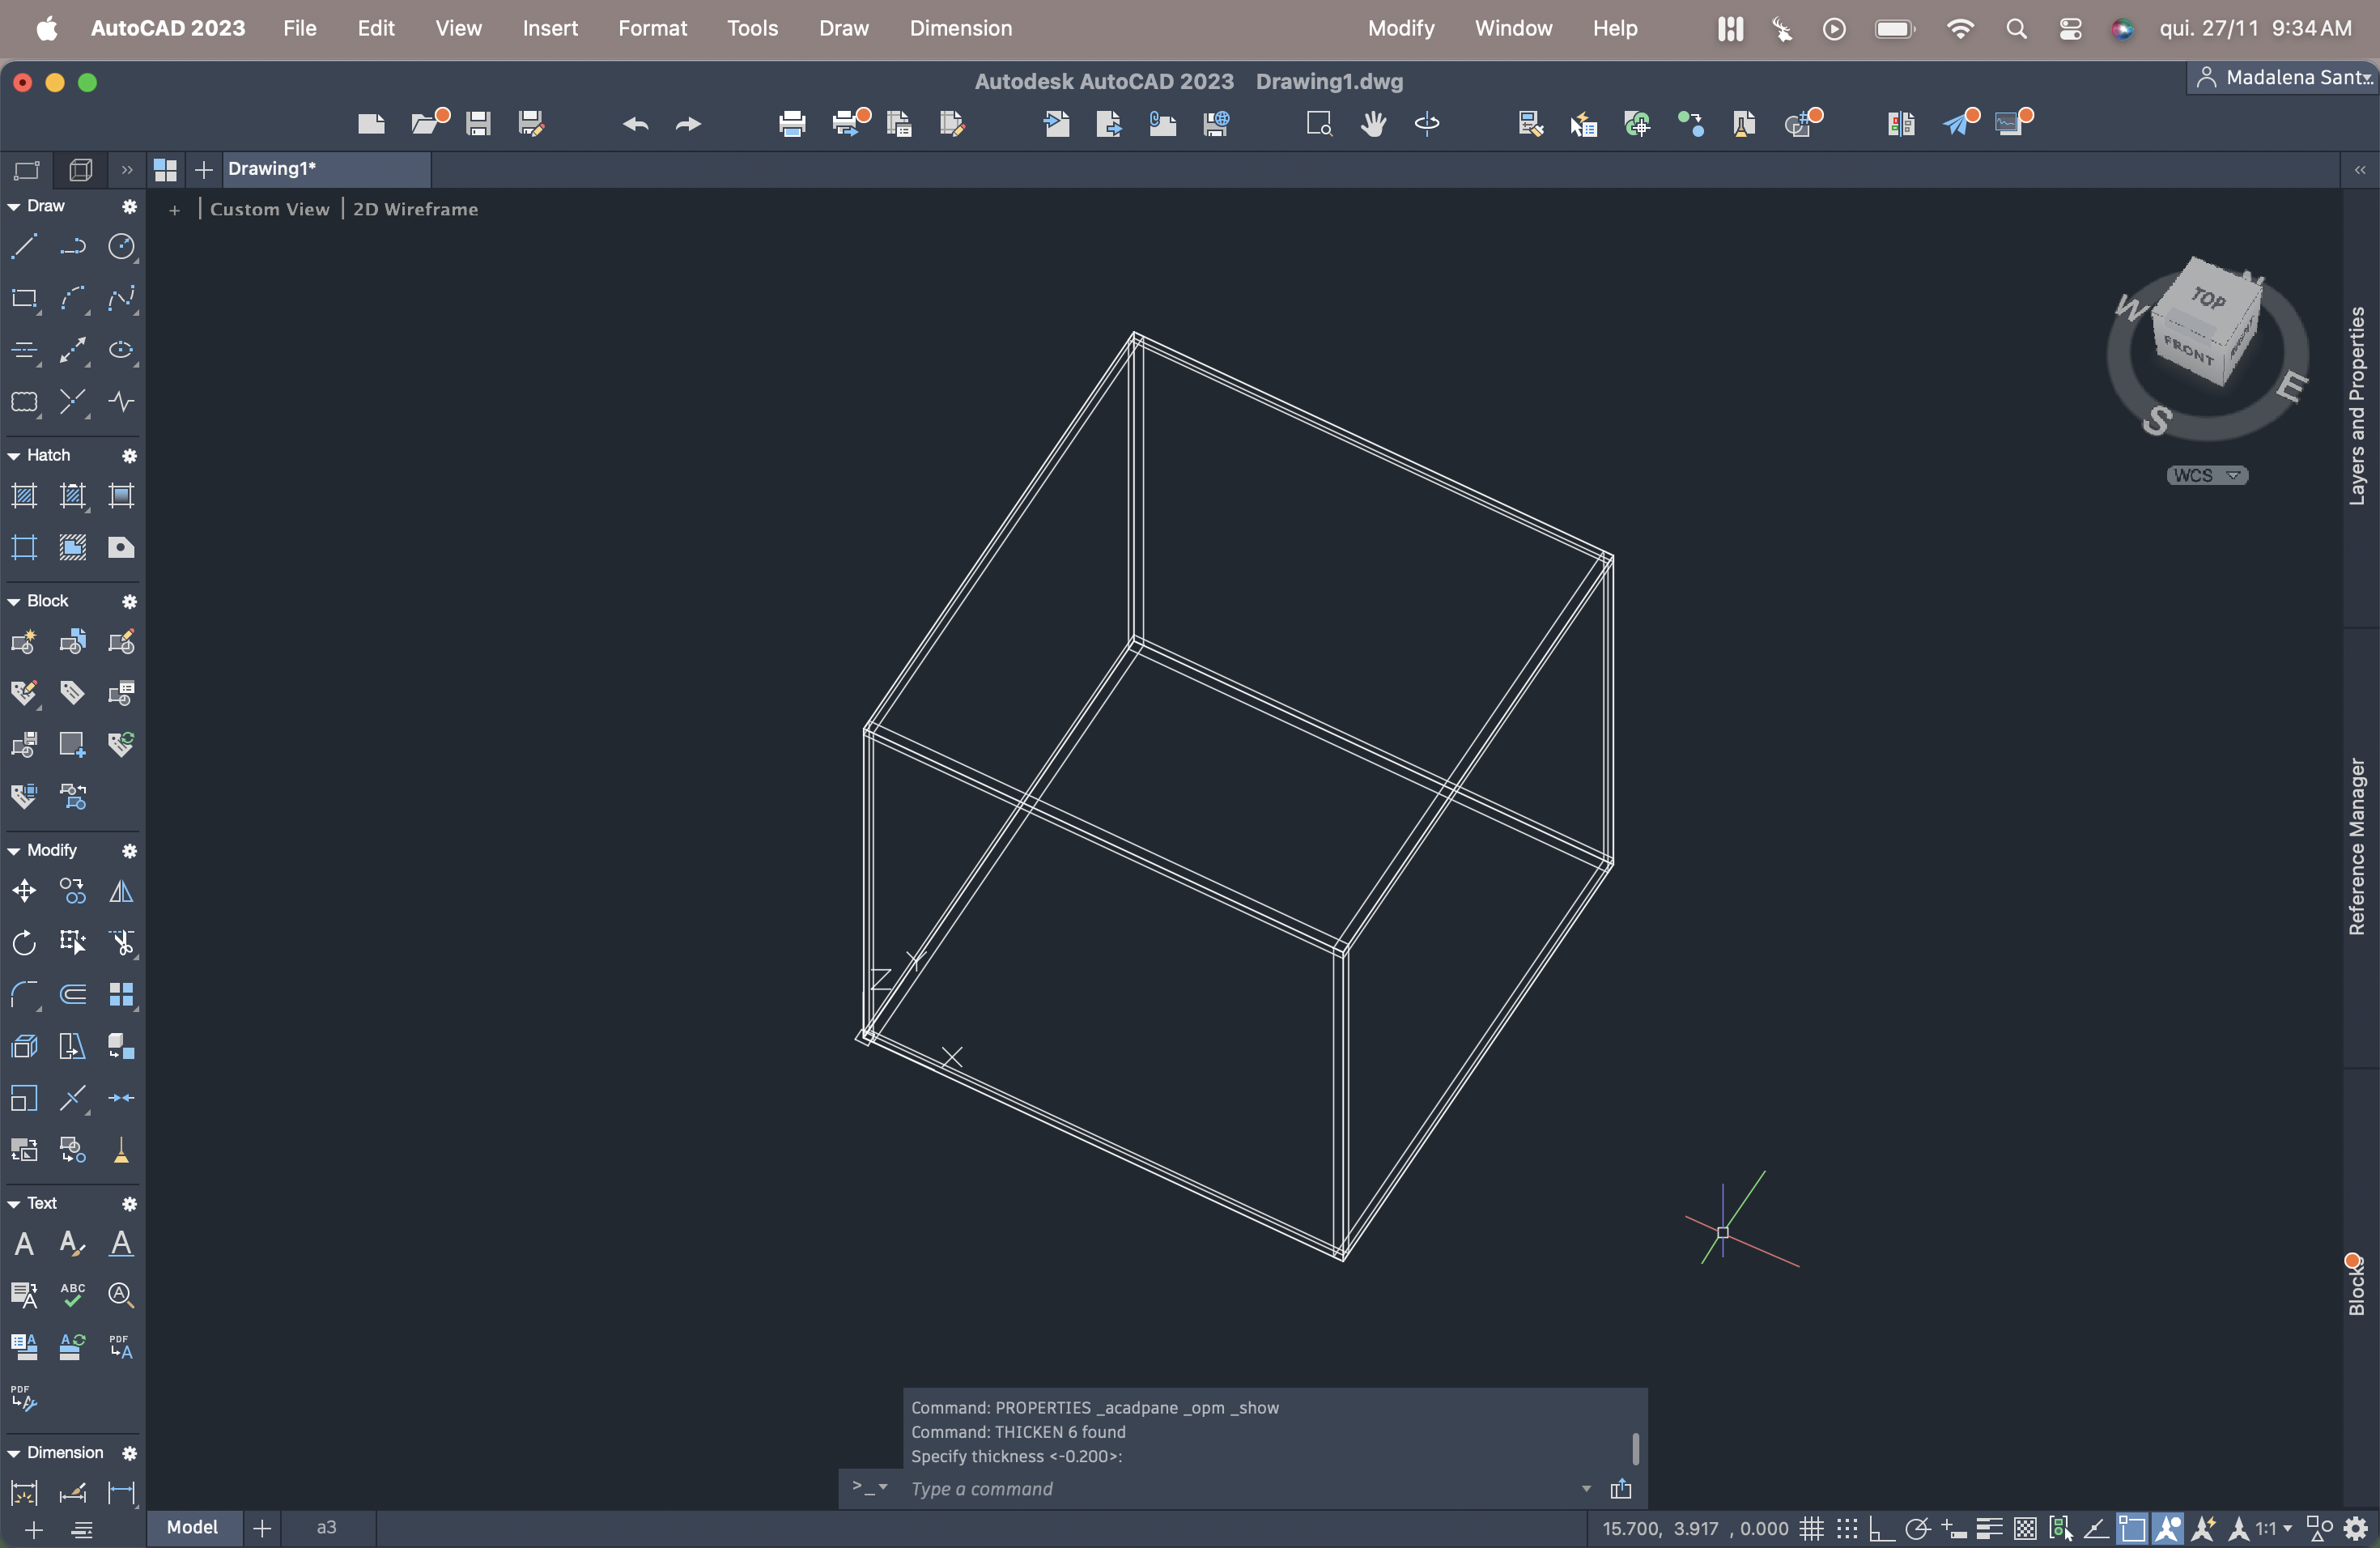Activate the Rotate tool

[x=24, y=943]
